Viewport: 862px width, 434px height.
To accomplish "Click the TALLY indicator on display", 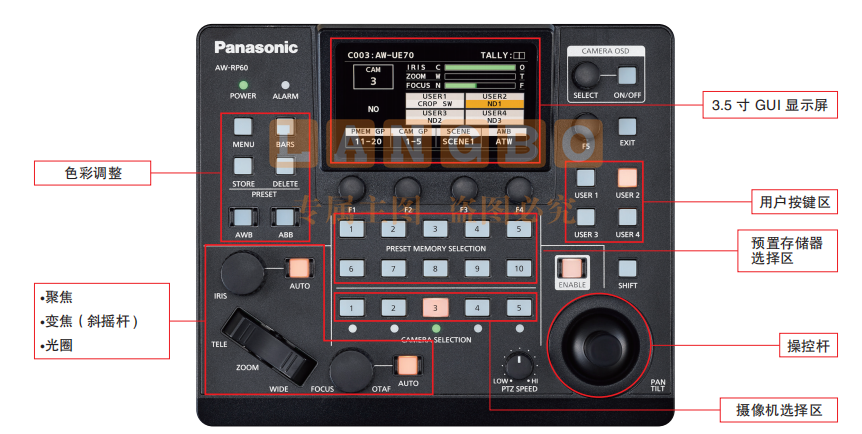I will coord(502,55).
